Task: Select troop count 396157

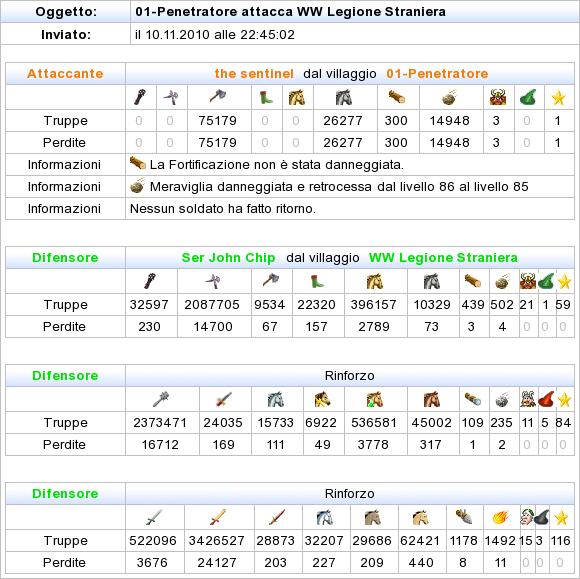Action: point(374,304)
